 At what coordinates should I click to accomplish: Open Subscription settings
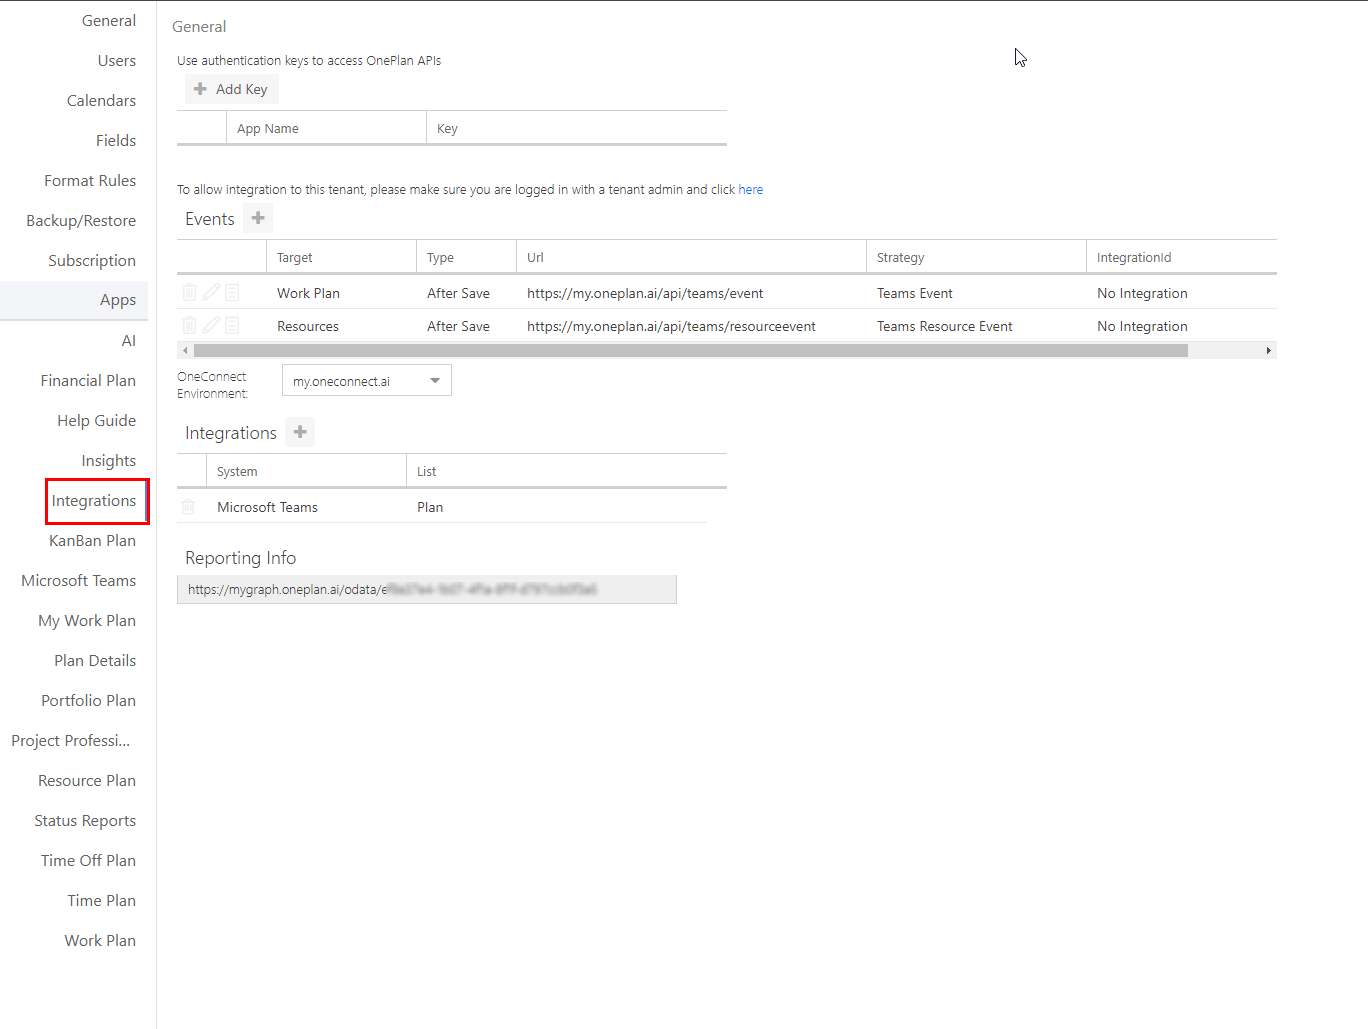92,261
